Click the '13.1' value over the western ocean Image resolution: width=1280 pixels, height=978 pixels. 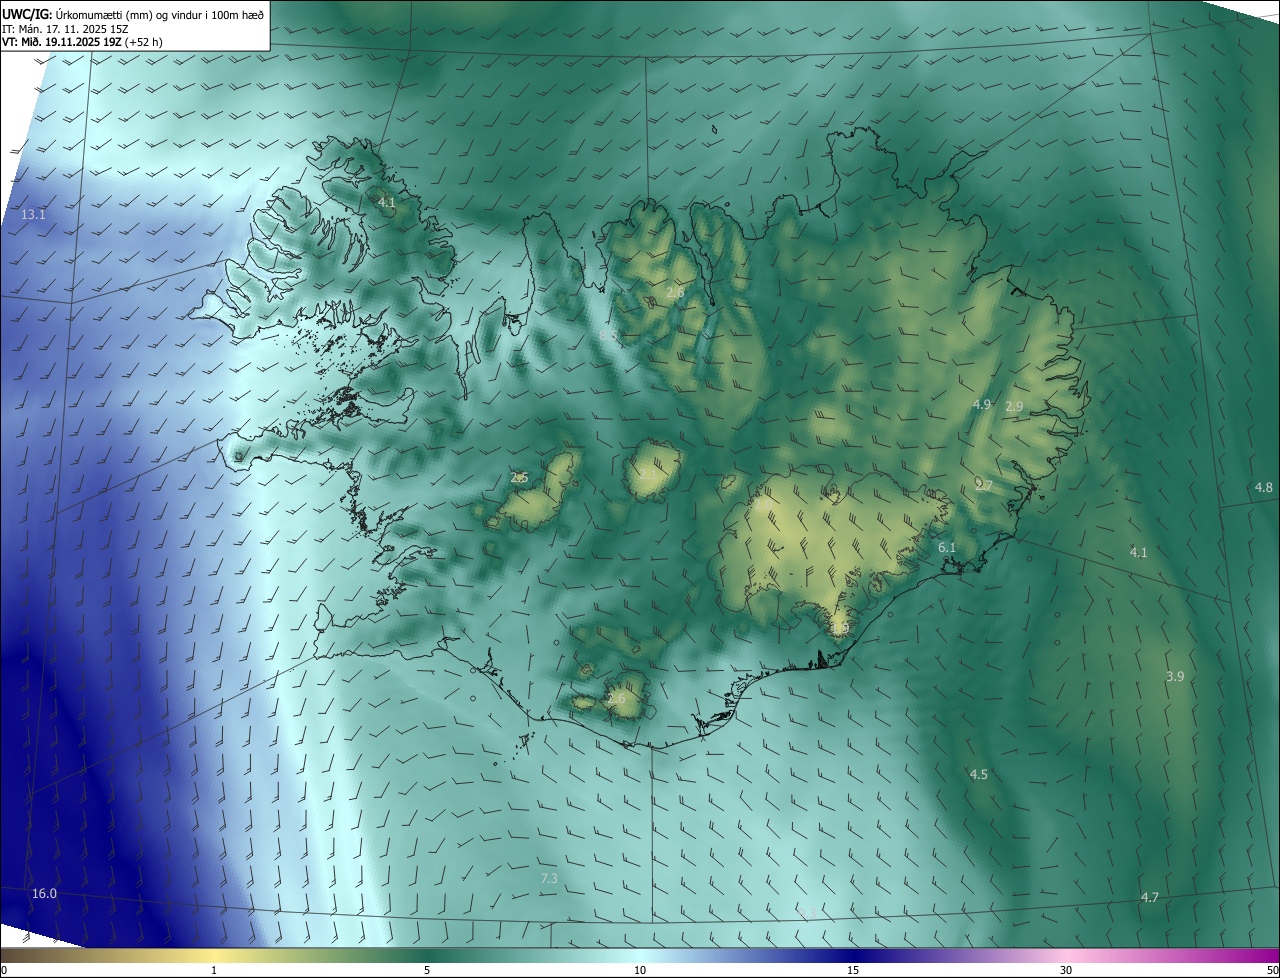pos(33,215)
